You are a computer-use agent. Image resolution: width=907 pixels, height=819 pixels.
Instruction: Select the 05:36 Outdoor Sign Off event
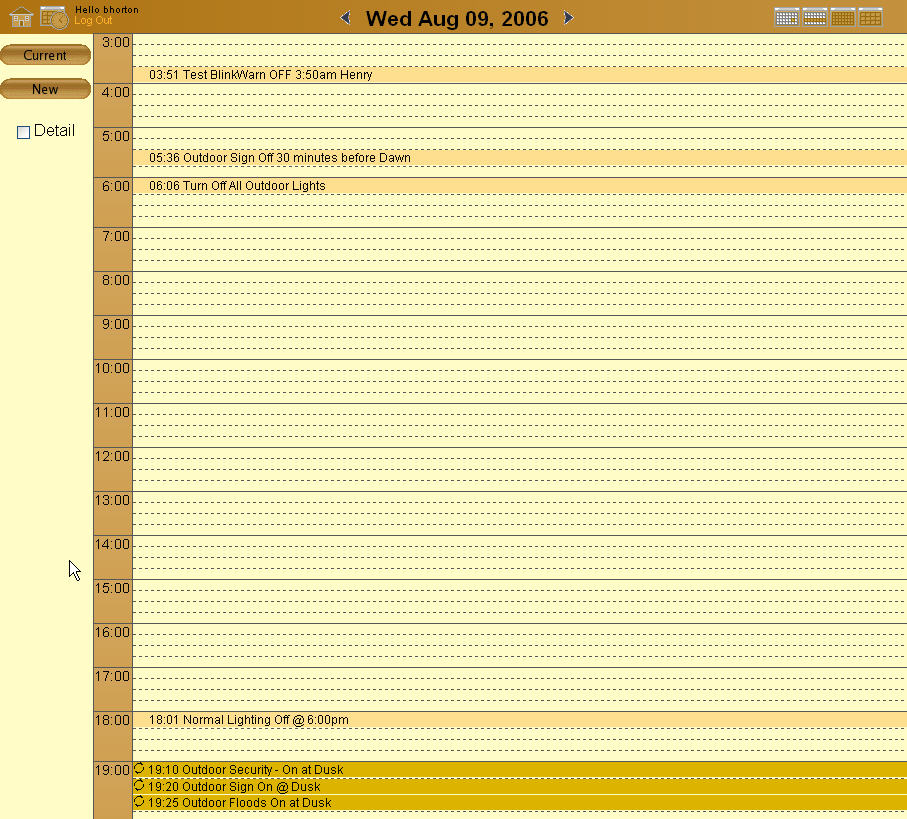point(279,157)
